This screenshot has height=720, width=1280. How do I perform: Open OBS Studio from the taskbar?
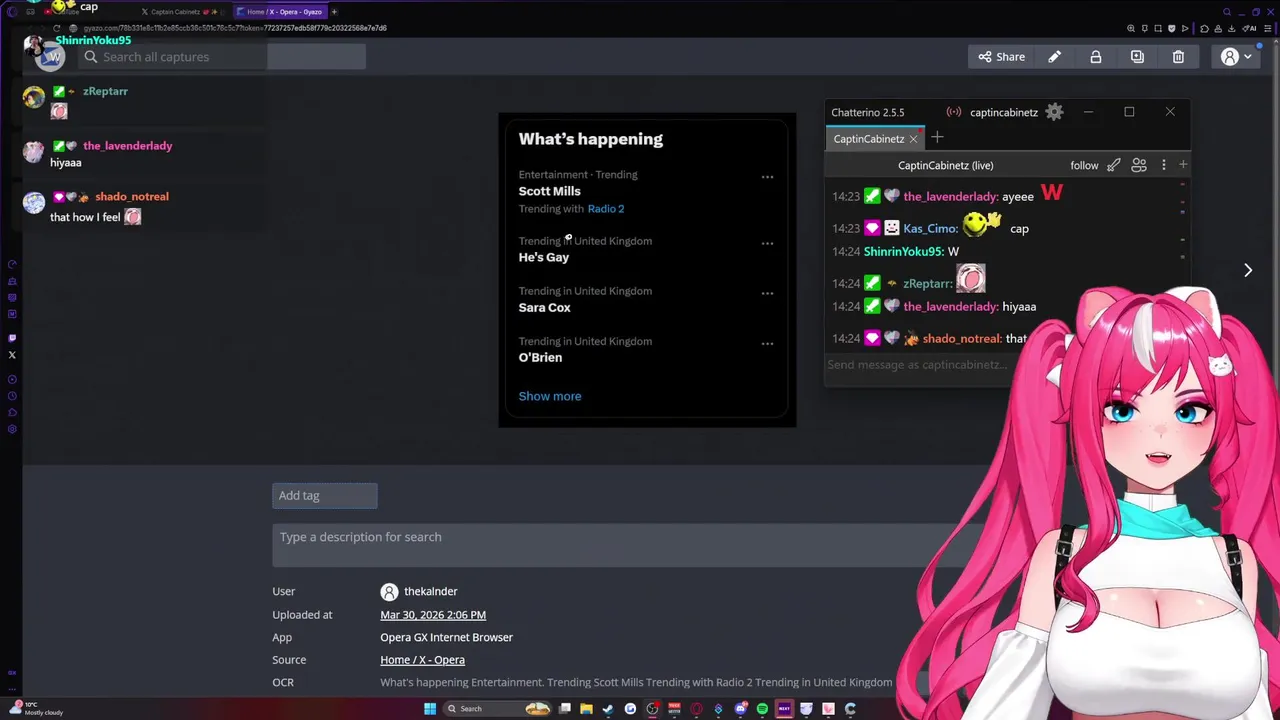pyautogui.click(x=652, y=709)
